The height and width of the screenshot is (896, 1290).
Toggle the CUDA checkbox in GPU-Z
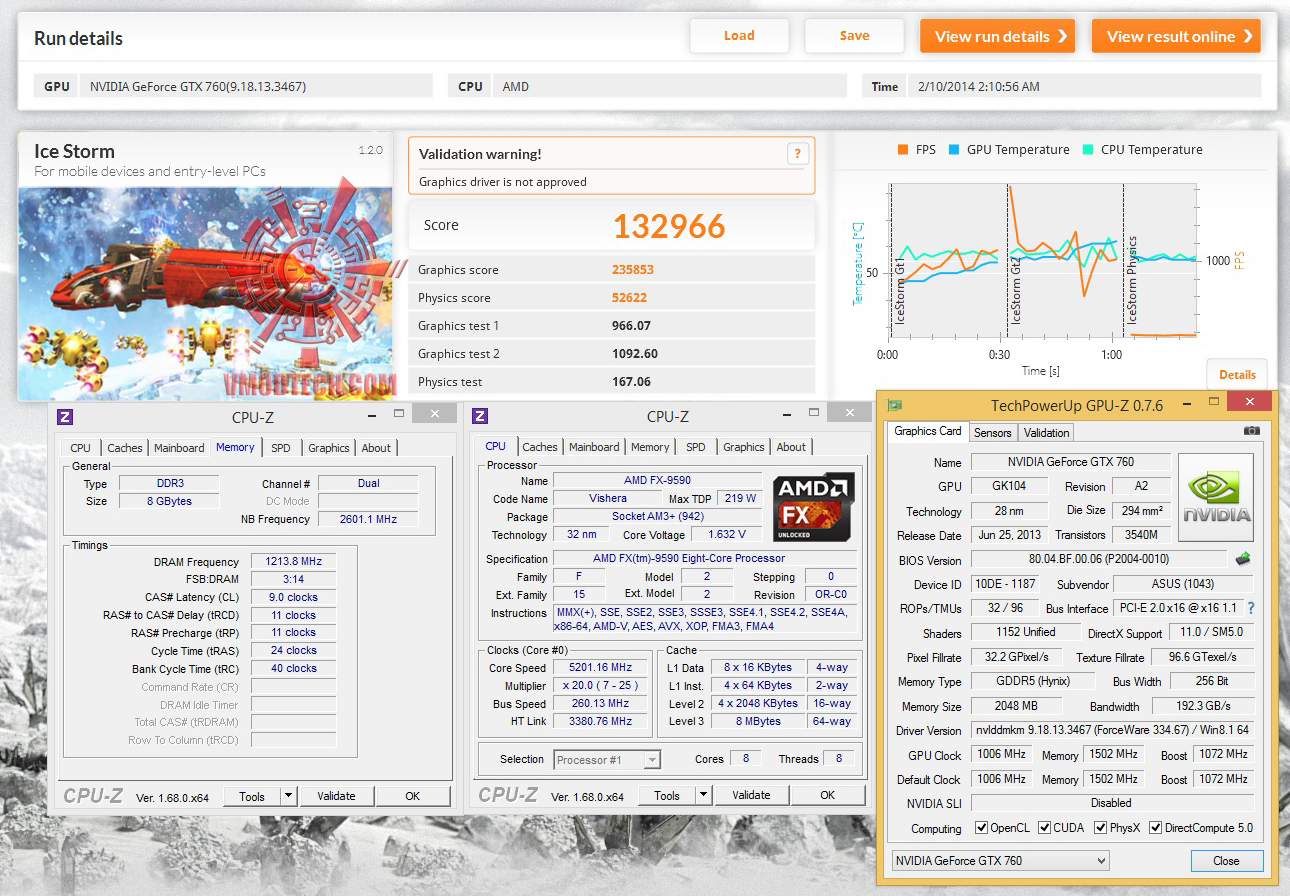[x=1044, y=828]
